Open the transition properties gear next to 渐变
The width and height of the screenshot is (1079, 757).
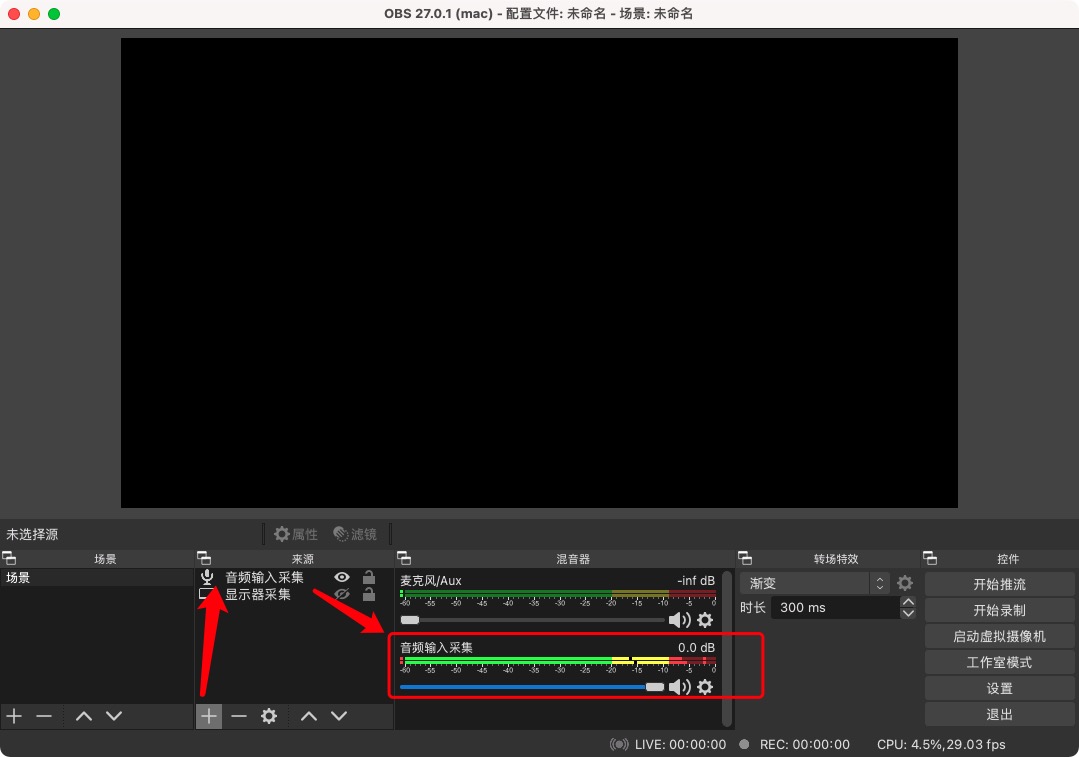[905, 583]
